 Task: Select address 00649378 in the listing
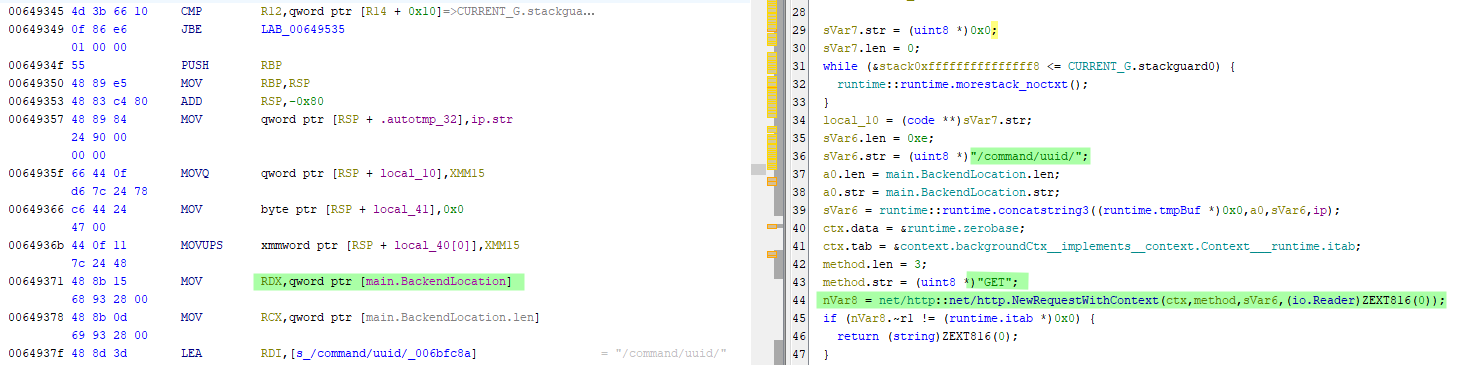[35, 318]
